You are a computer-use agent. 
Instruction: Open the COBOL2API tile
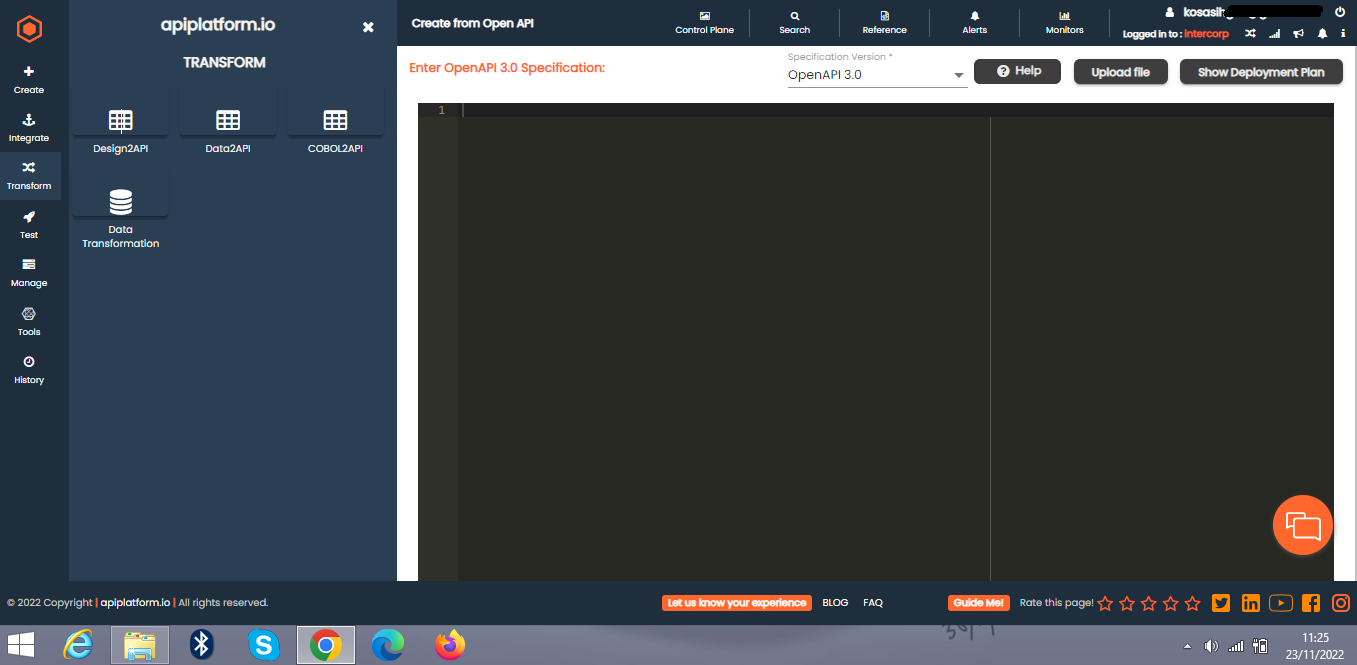coord(335,130)
